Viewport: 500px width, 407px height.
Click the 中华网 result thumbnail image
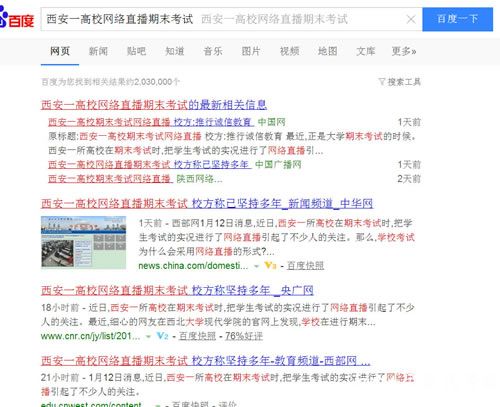(83, 242)
